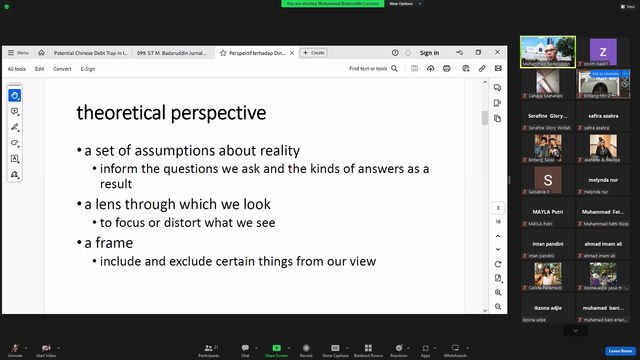Show more participants with down chevron
Image resolution: width=640 pixels, height=360 pixels.
[576, 331]
